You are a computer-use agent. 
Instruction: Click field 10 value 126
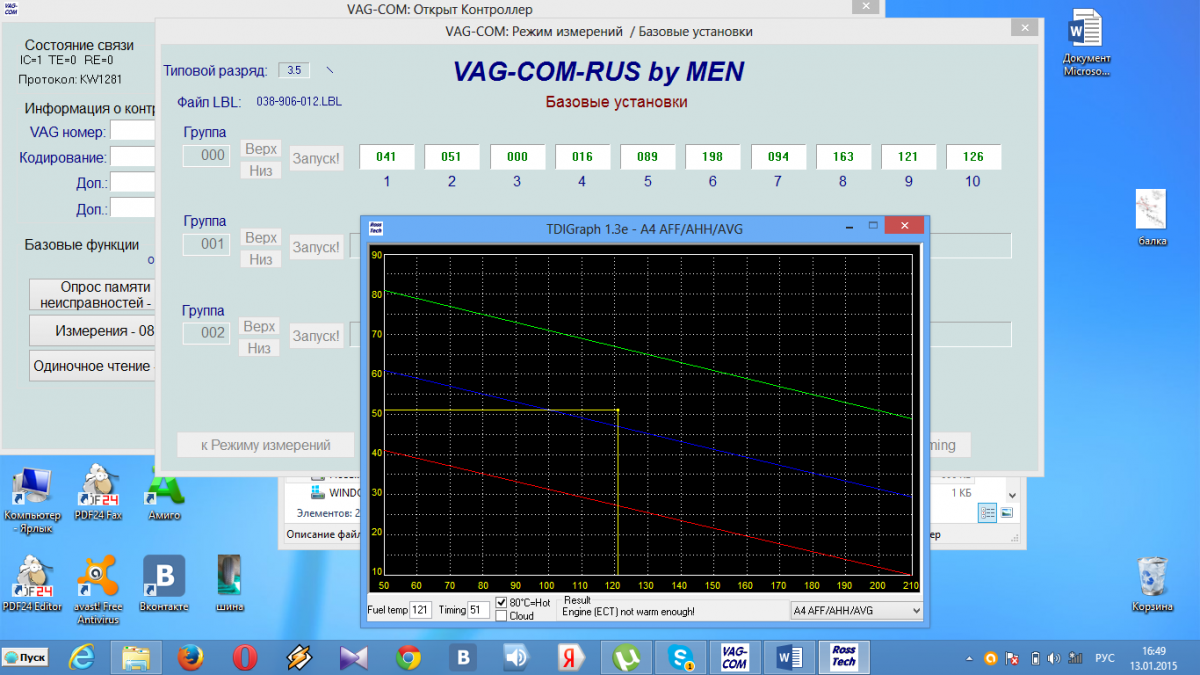[974, 157]
